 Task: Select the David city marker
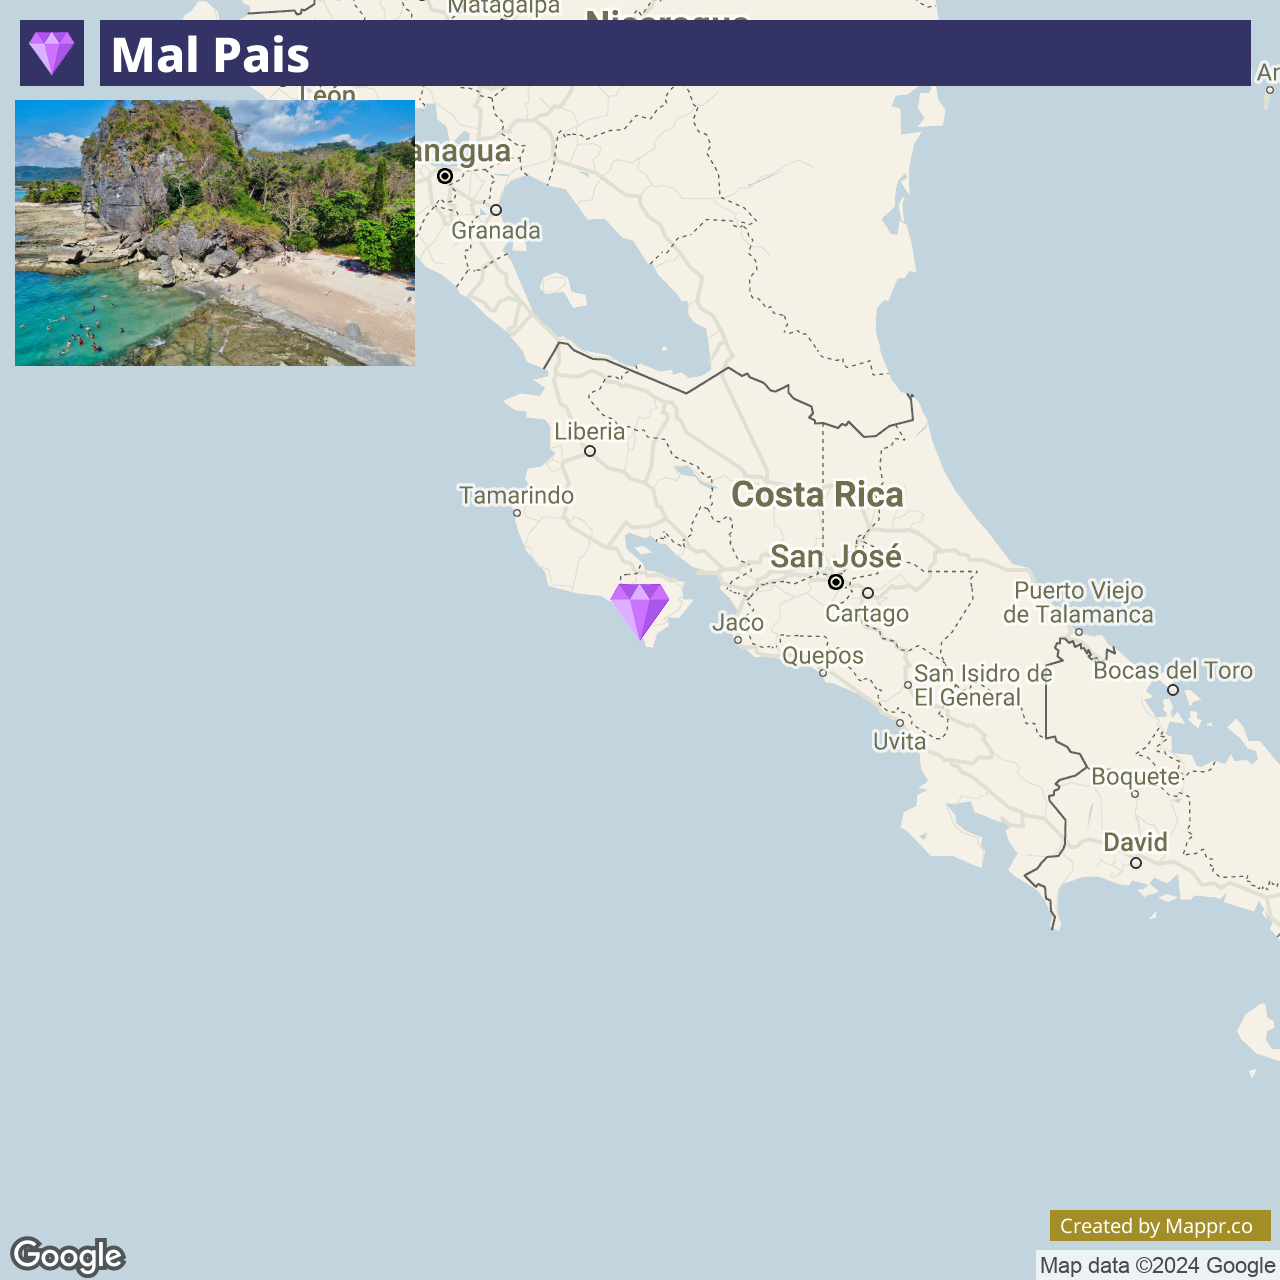pyautogui.click(x=1136, y=863)
